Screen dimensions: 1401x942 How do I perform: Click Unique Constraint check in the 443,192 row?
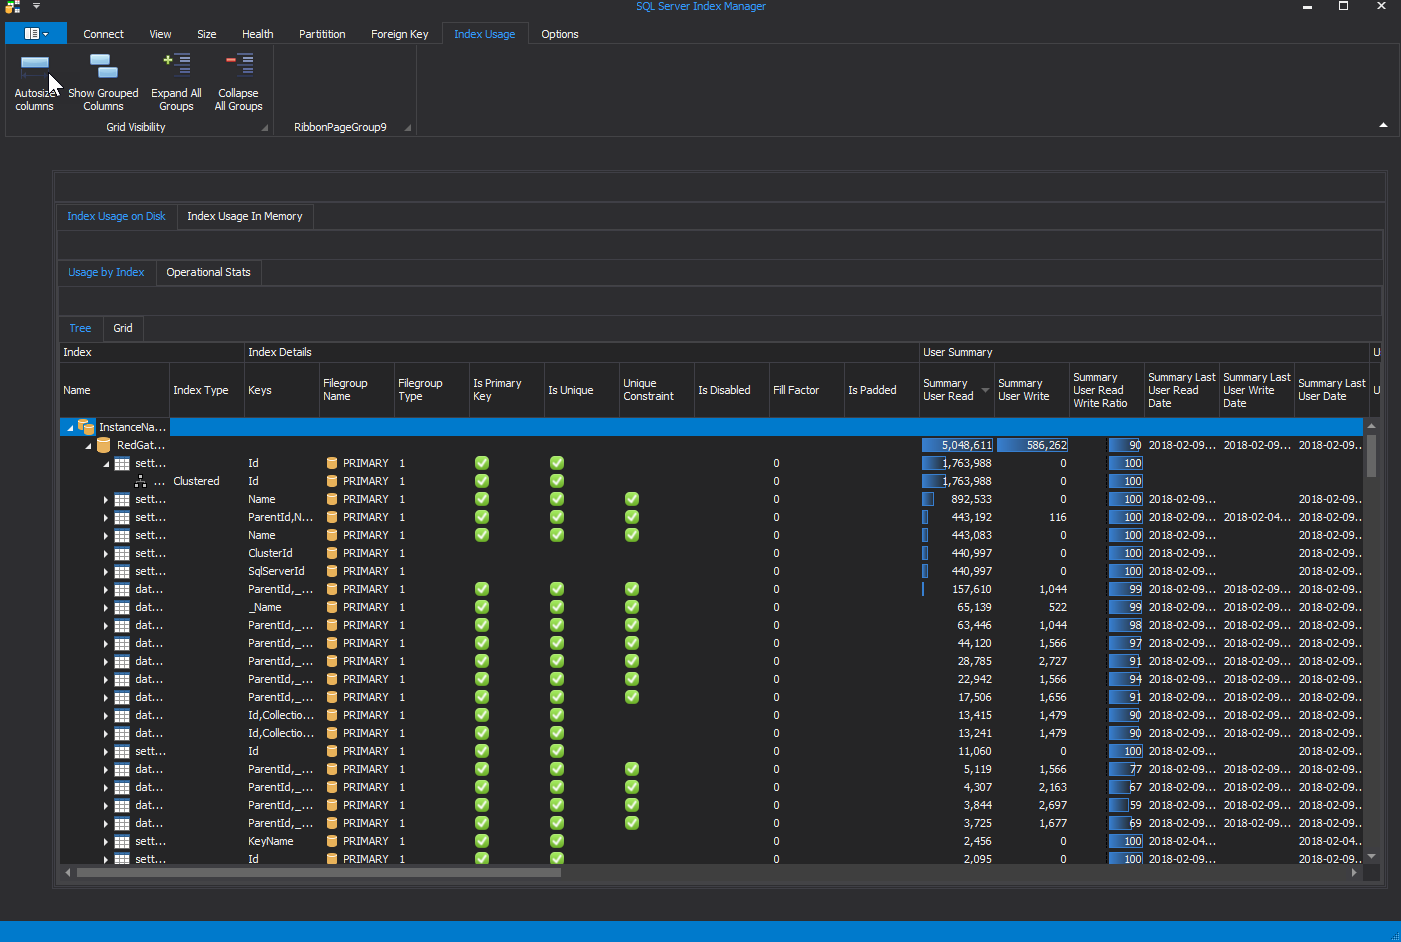pos(632,517)
